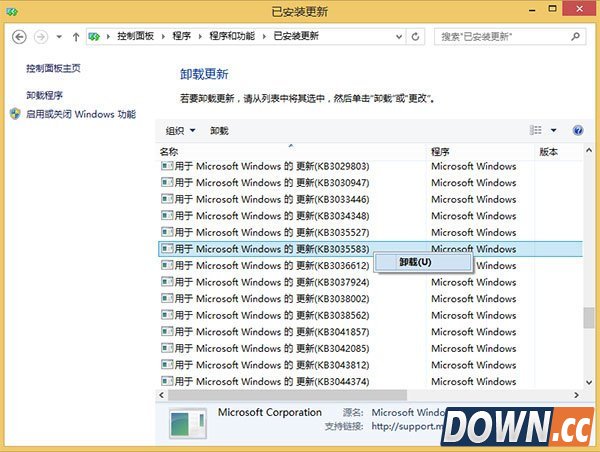The image size is (600, 452).
Task: Click the horizontal scrollbar left arrow
Action: 161,395
